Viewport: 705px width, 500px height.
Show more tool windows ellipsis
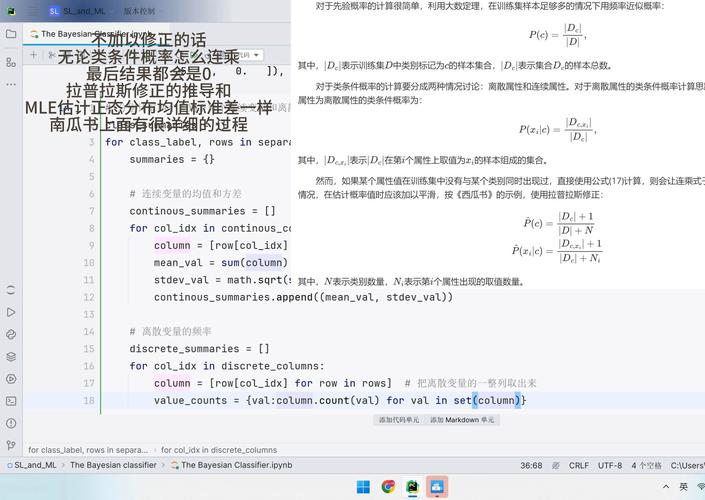pos(11,84)
